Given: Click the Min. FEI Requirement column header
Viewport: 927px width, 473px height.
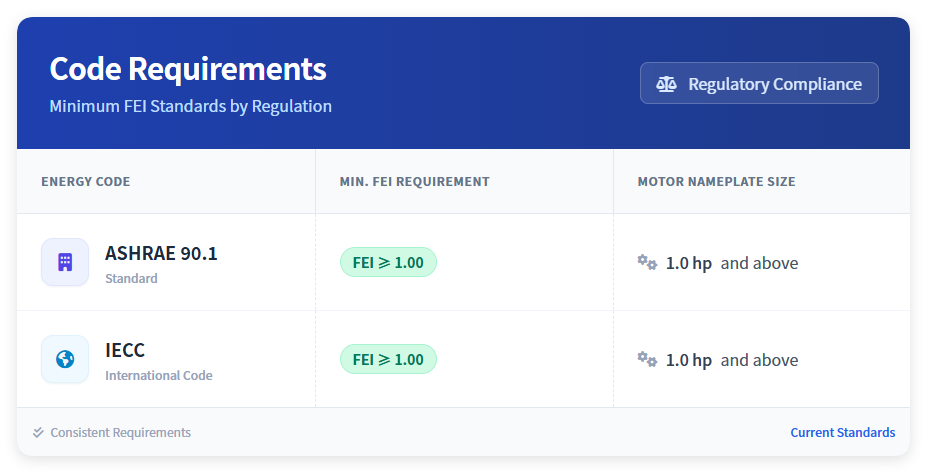Looking at the screenshot, I should (x=414, y=182).
